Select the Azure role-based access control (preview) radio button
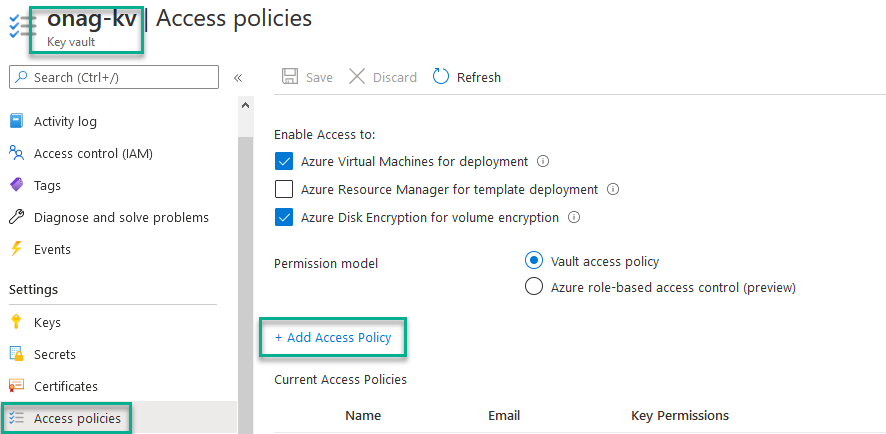Viewport: 886px width, 434px height. coord(533,287)
